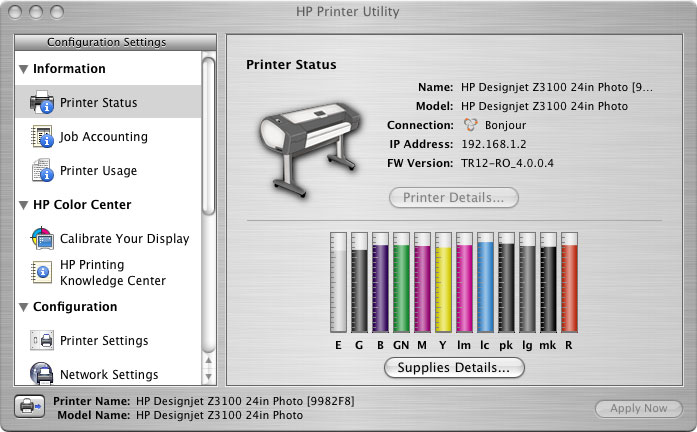The height and width of the screenshot is (432, 697).
Task: Click the R red ink gauge
Action: click(x=569, y=282)
